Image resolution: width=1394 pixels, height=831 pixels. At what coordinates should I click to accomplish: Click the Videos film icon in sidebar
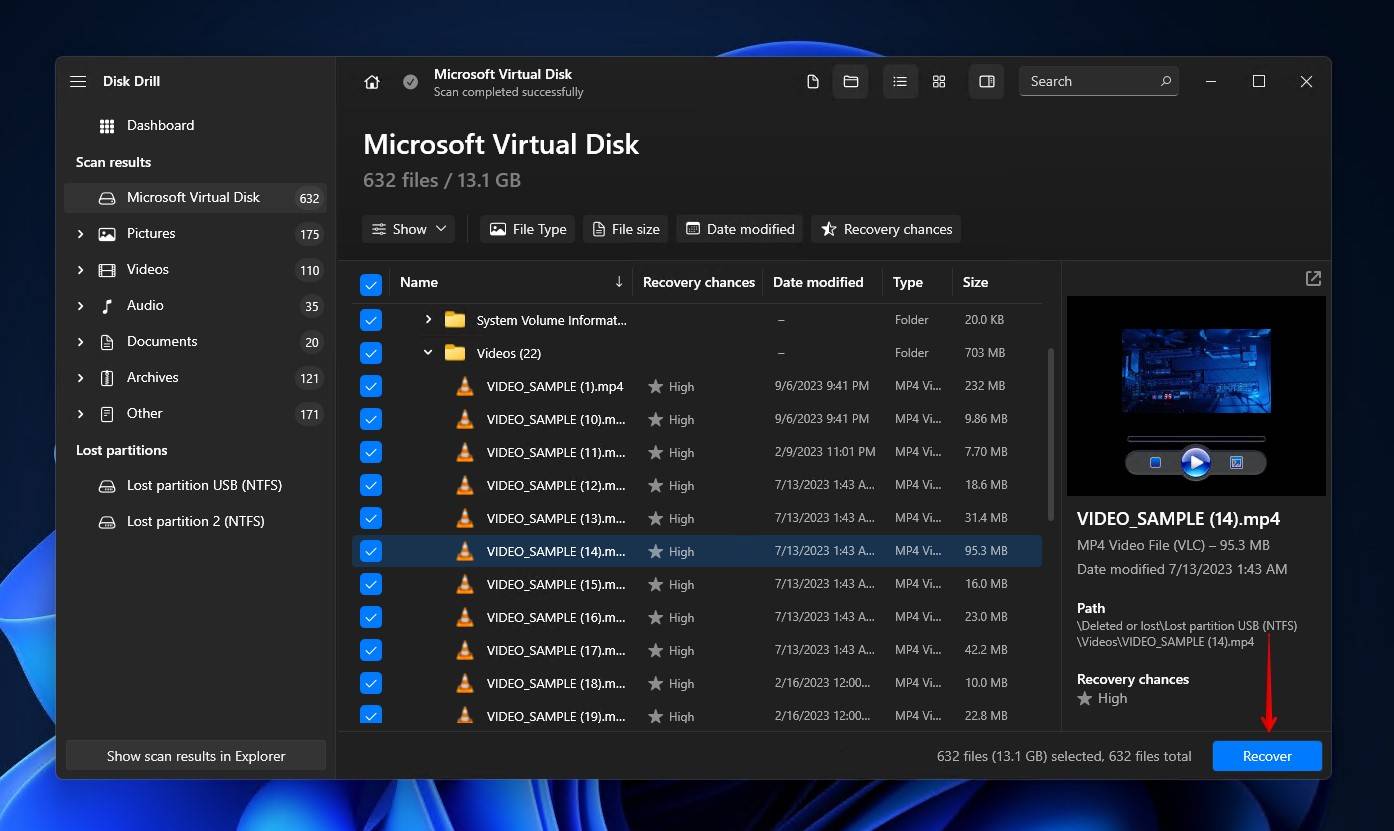107,270
